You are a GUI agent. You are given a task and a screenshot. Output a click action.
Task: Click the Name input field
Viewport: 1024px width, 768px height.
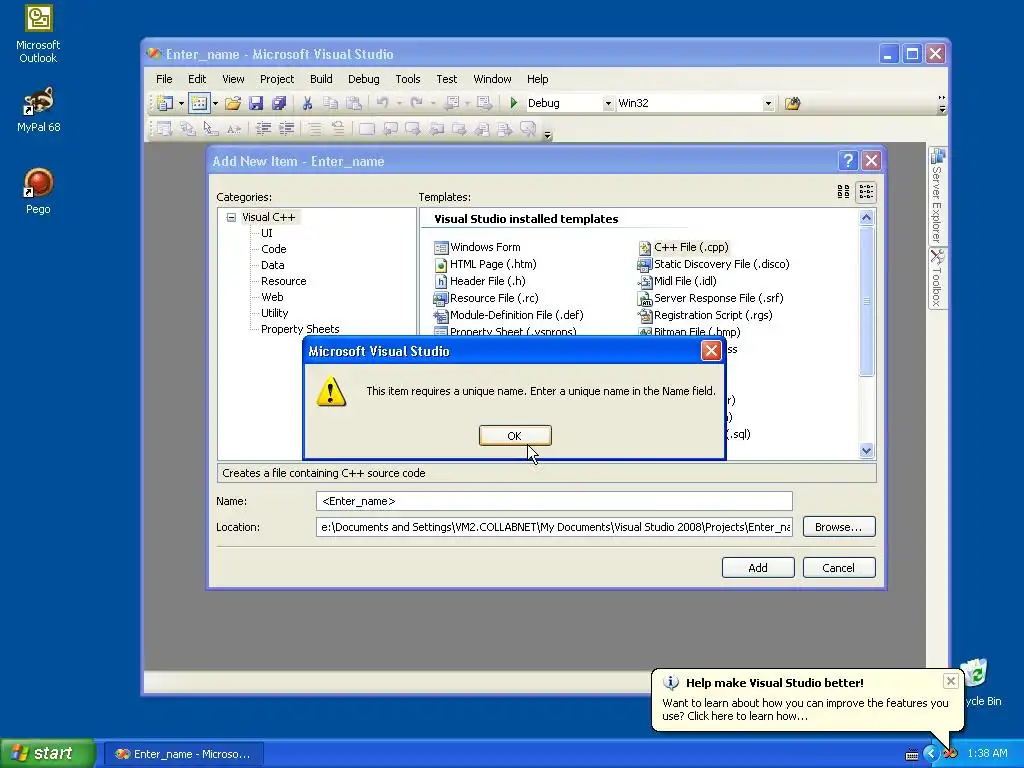(x=554, y=501)
